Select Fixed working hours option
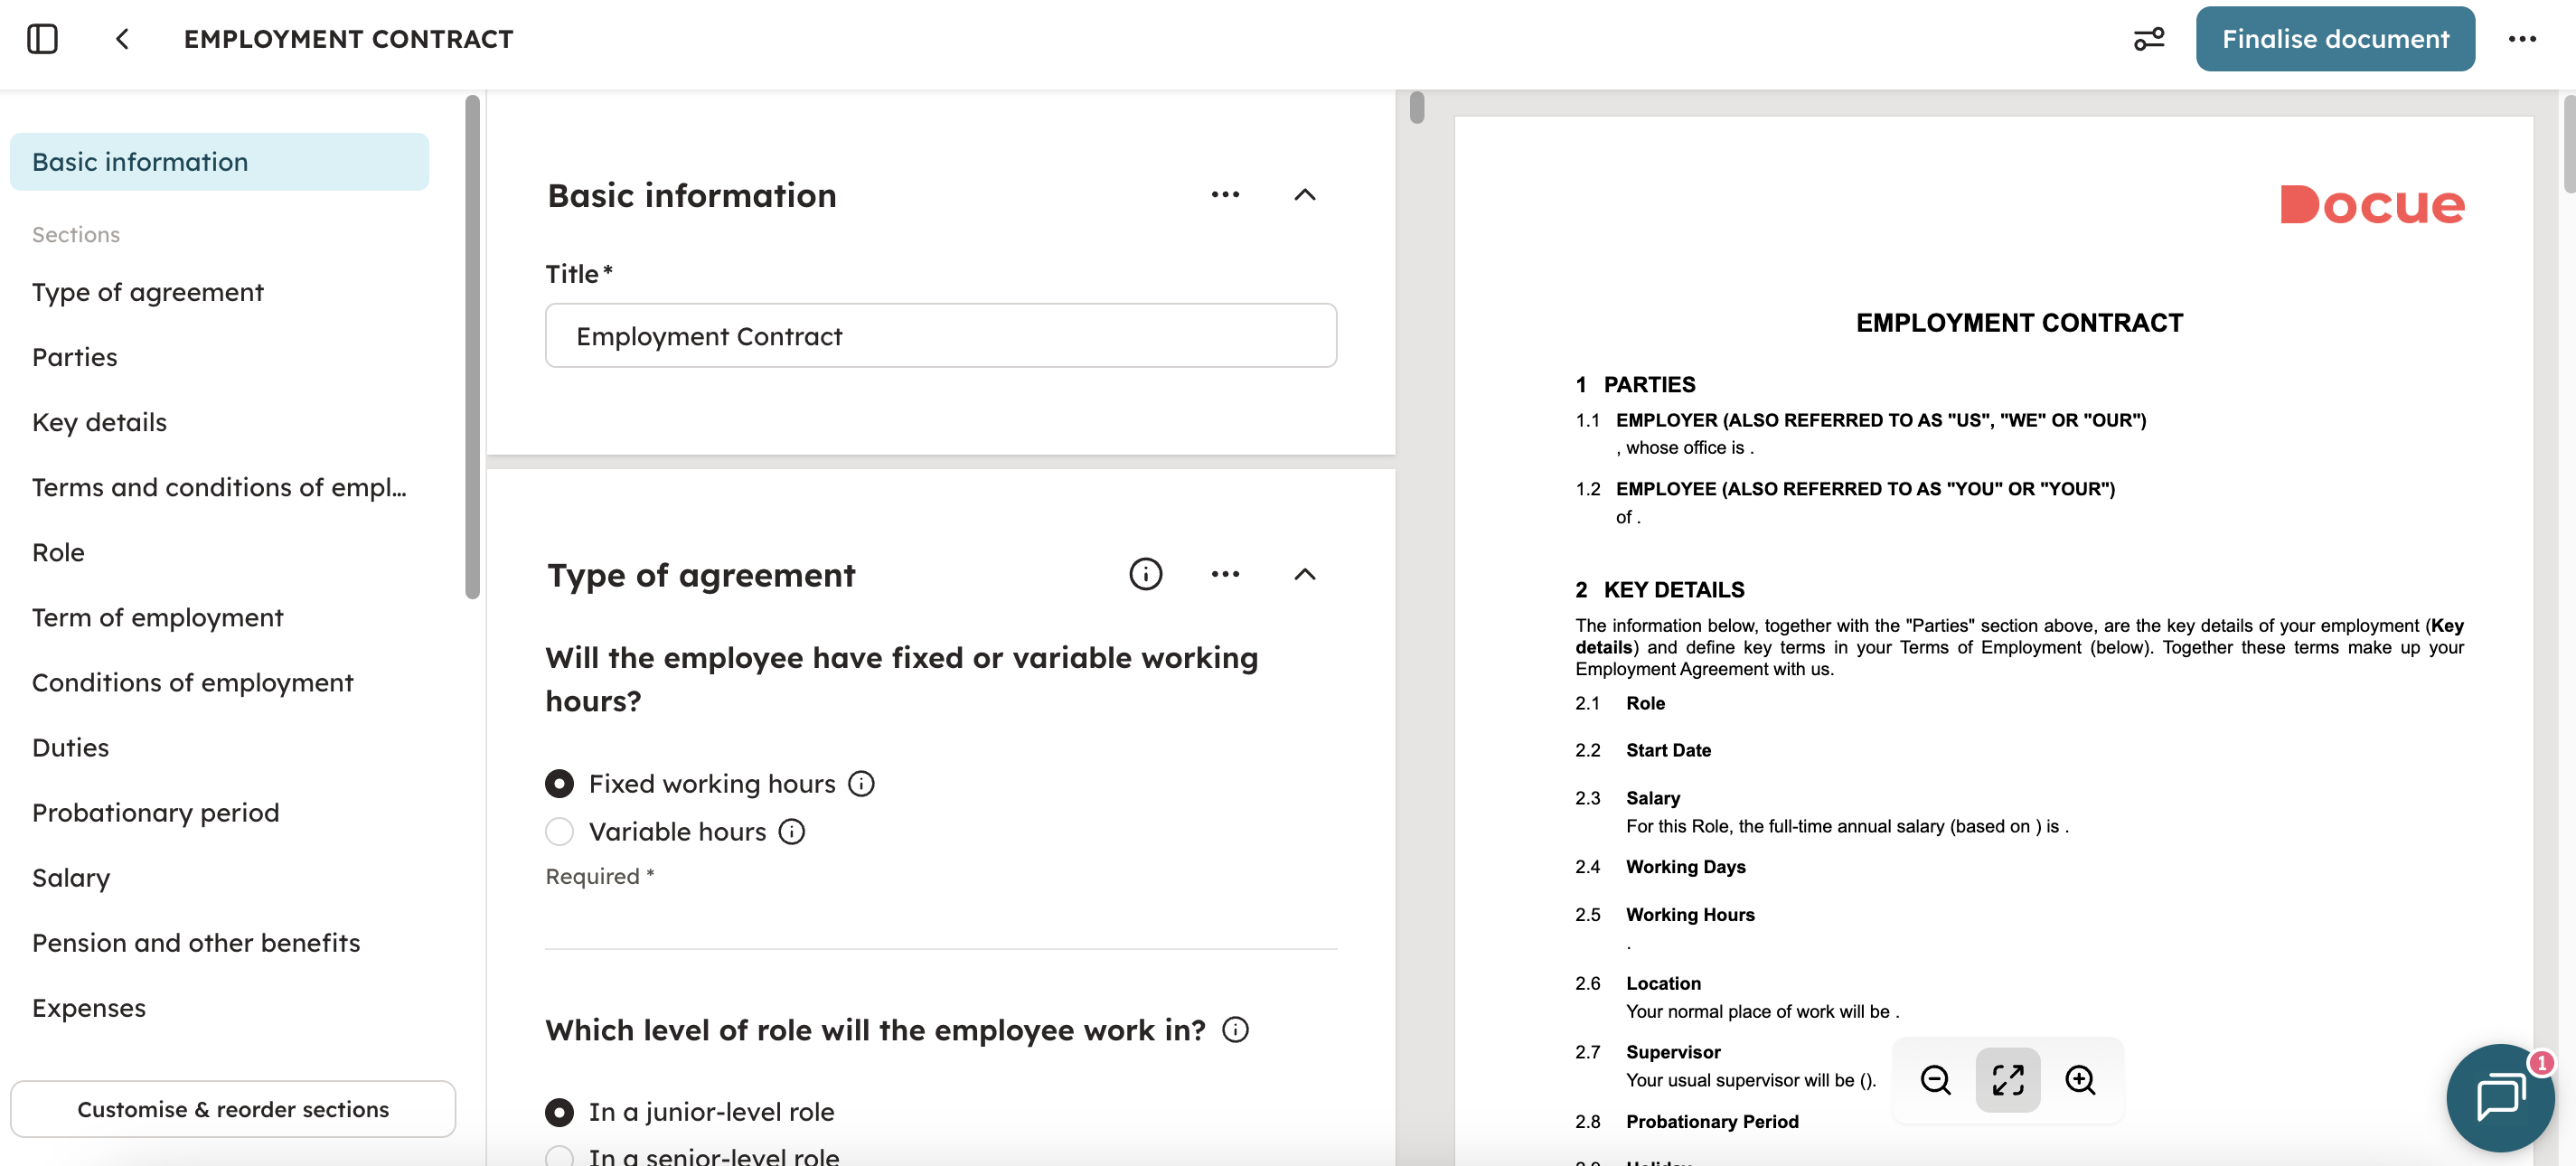The width and height of the screenshot is (2576, 1166). 559,784
